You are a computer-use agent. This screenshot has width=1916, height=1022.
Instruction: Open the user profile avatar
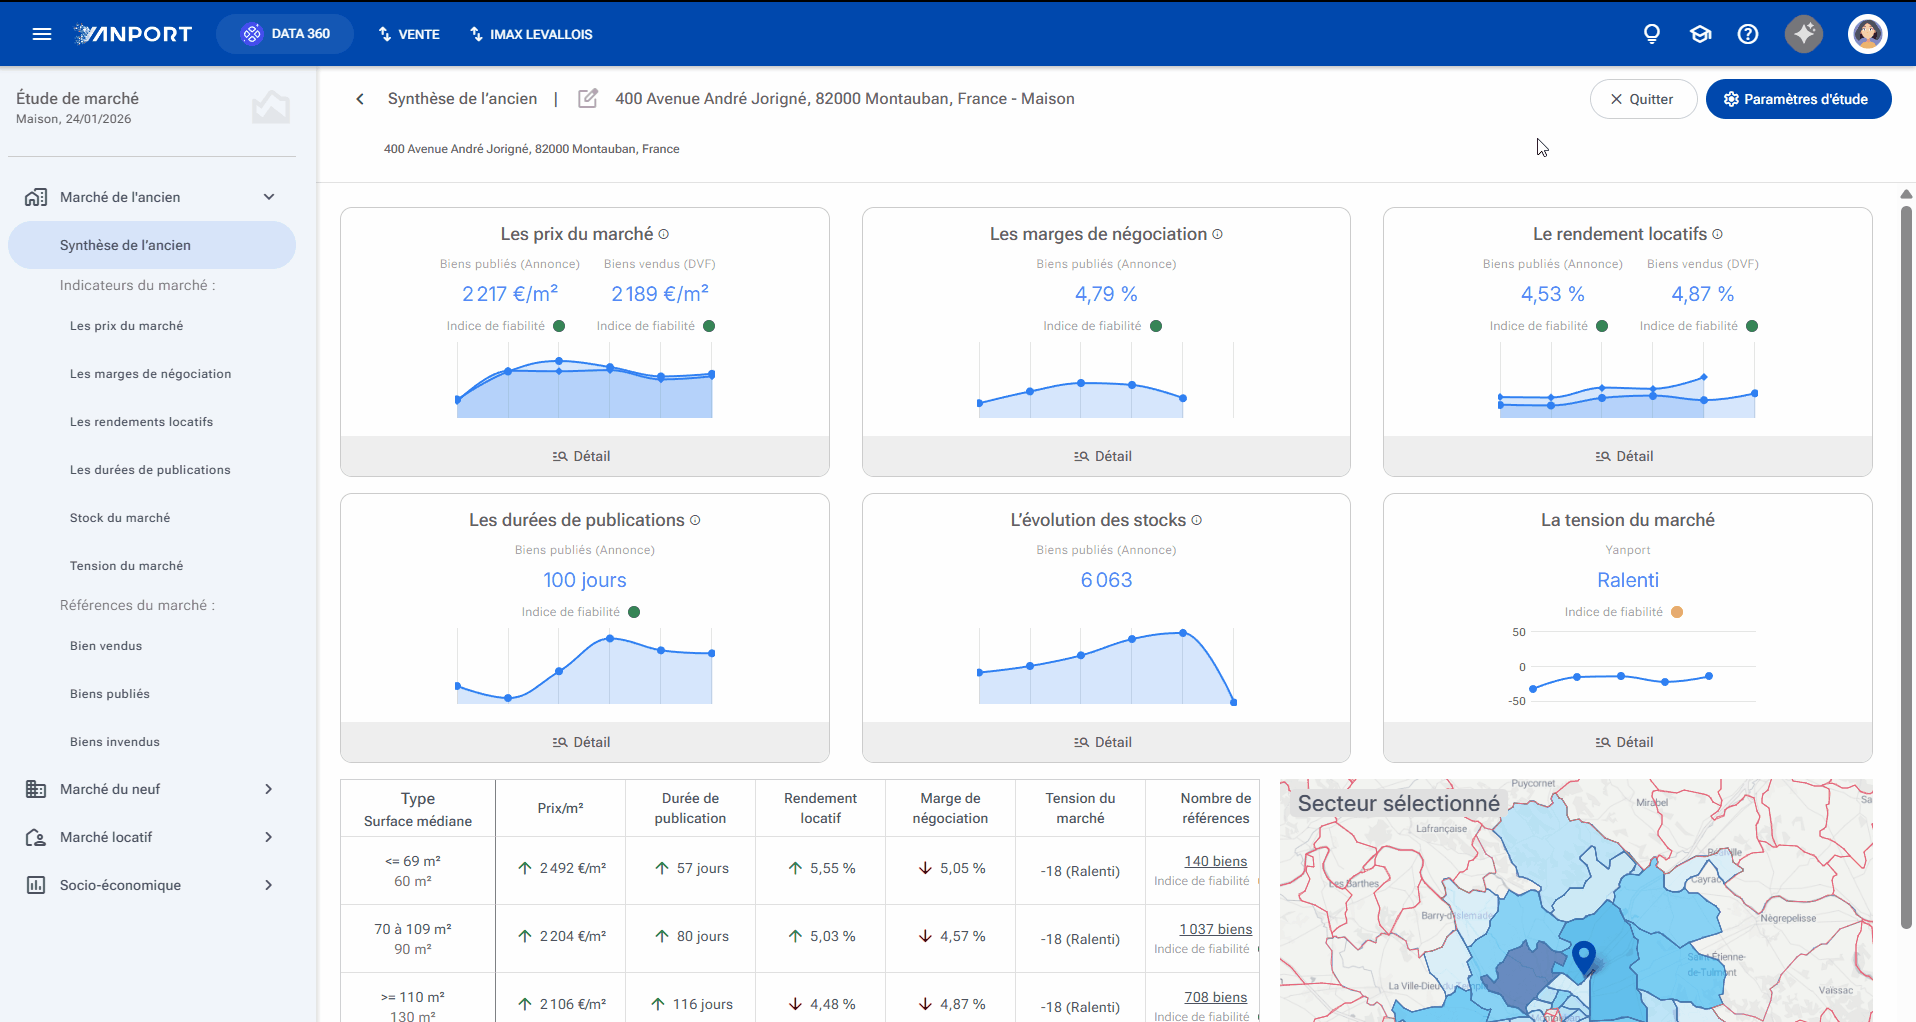(x=1867, y=34)
